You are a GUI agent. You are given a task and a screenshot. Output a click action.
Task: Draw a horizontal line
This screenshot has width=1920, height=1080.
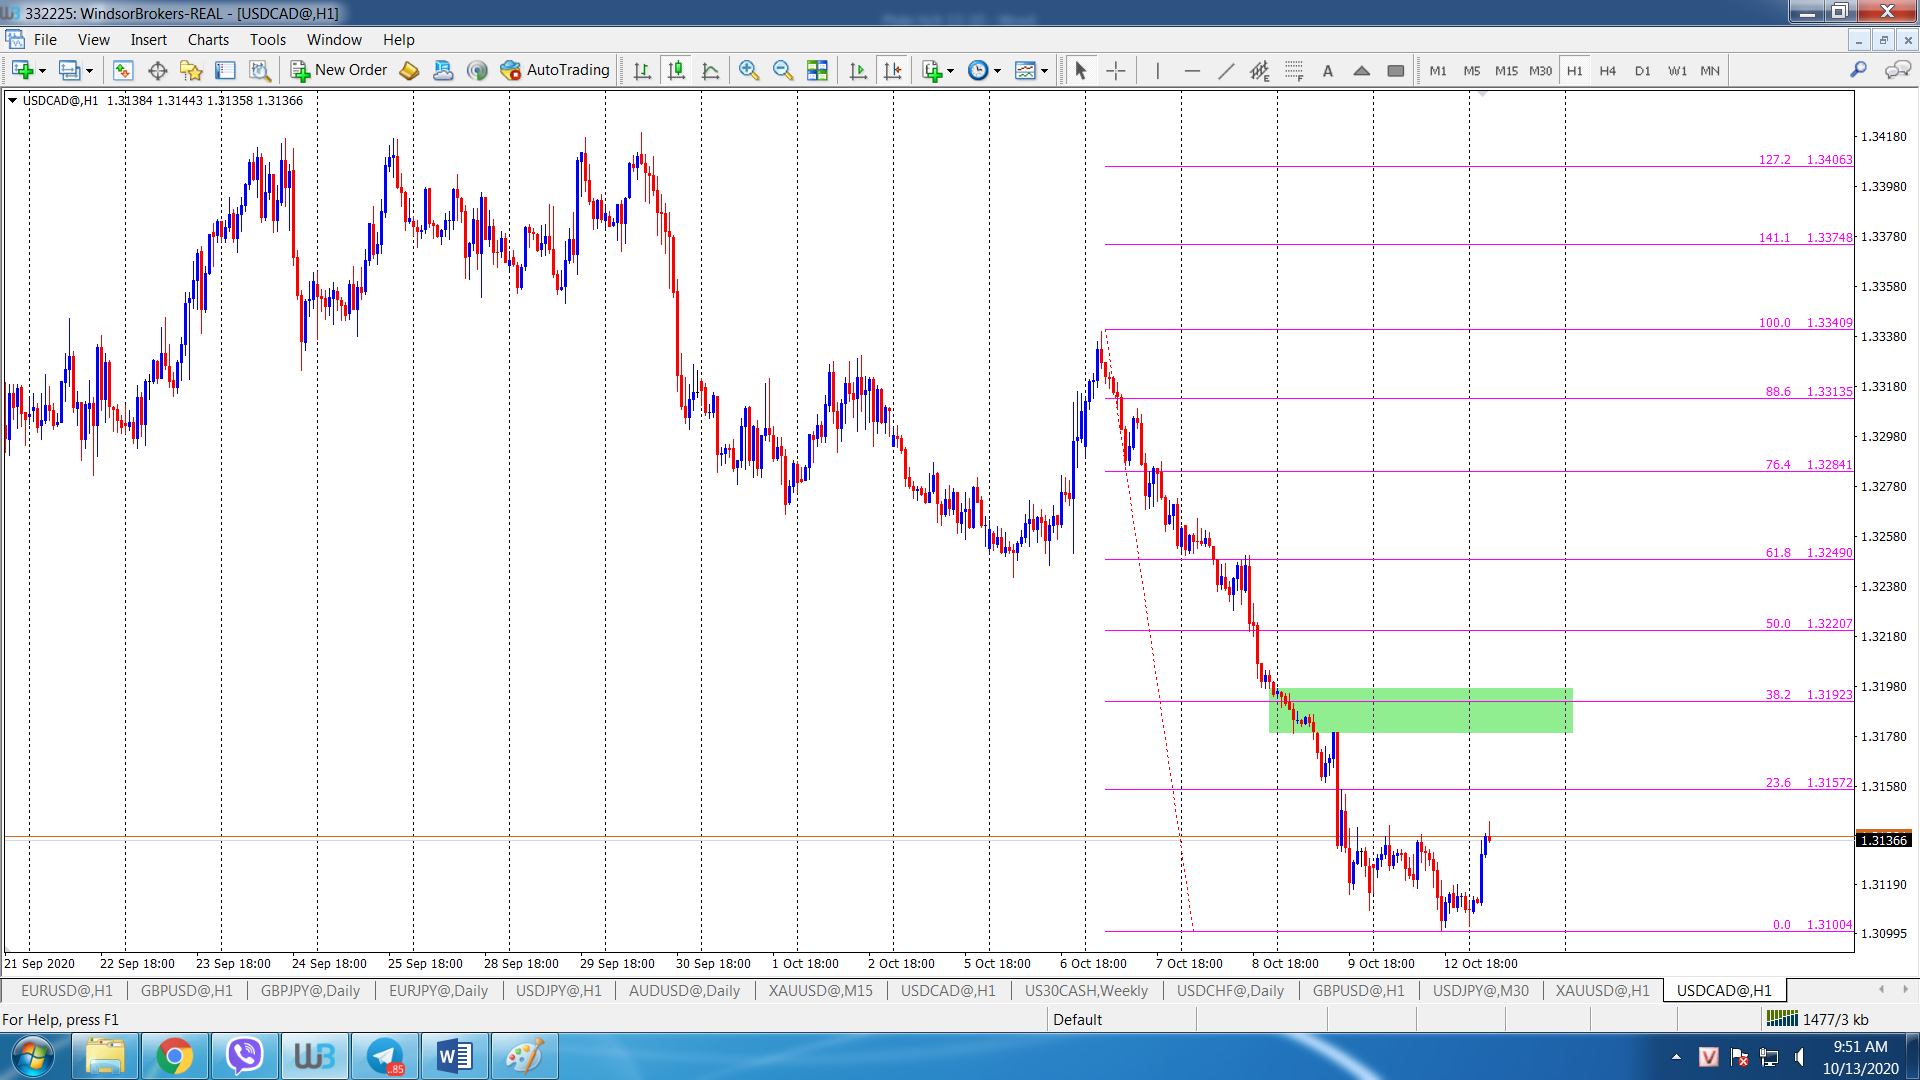coord(1192,70)
